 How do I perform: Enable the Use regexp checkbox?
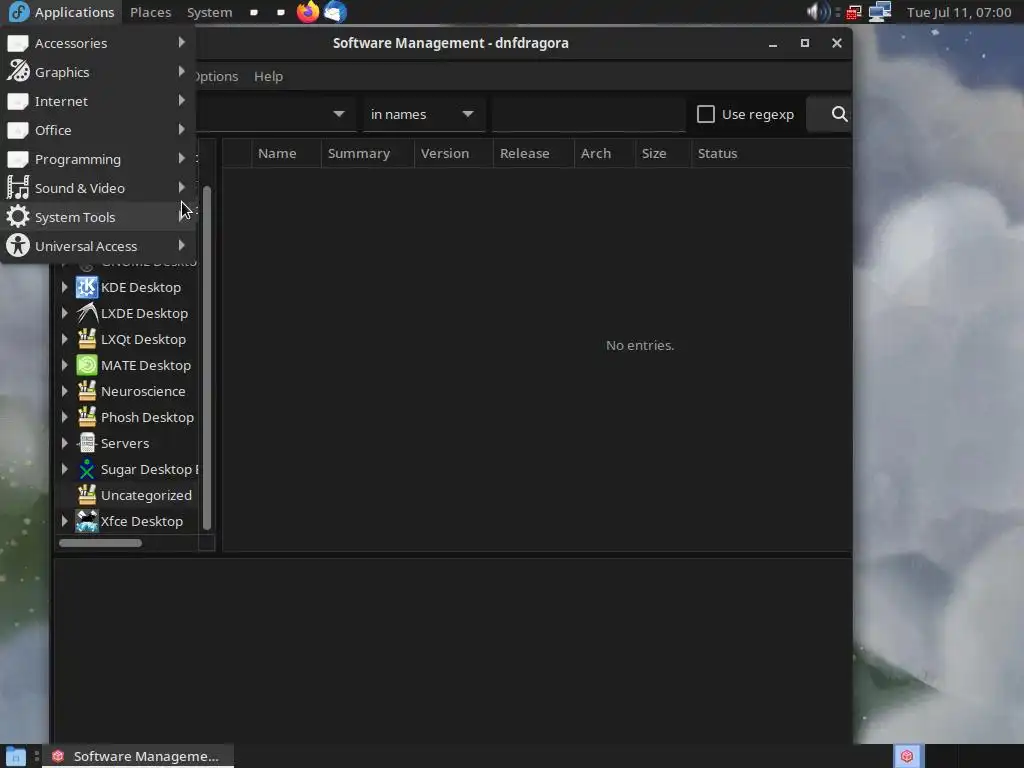pyautogui.click(x=705, y=114)
